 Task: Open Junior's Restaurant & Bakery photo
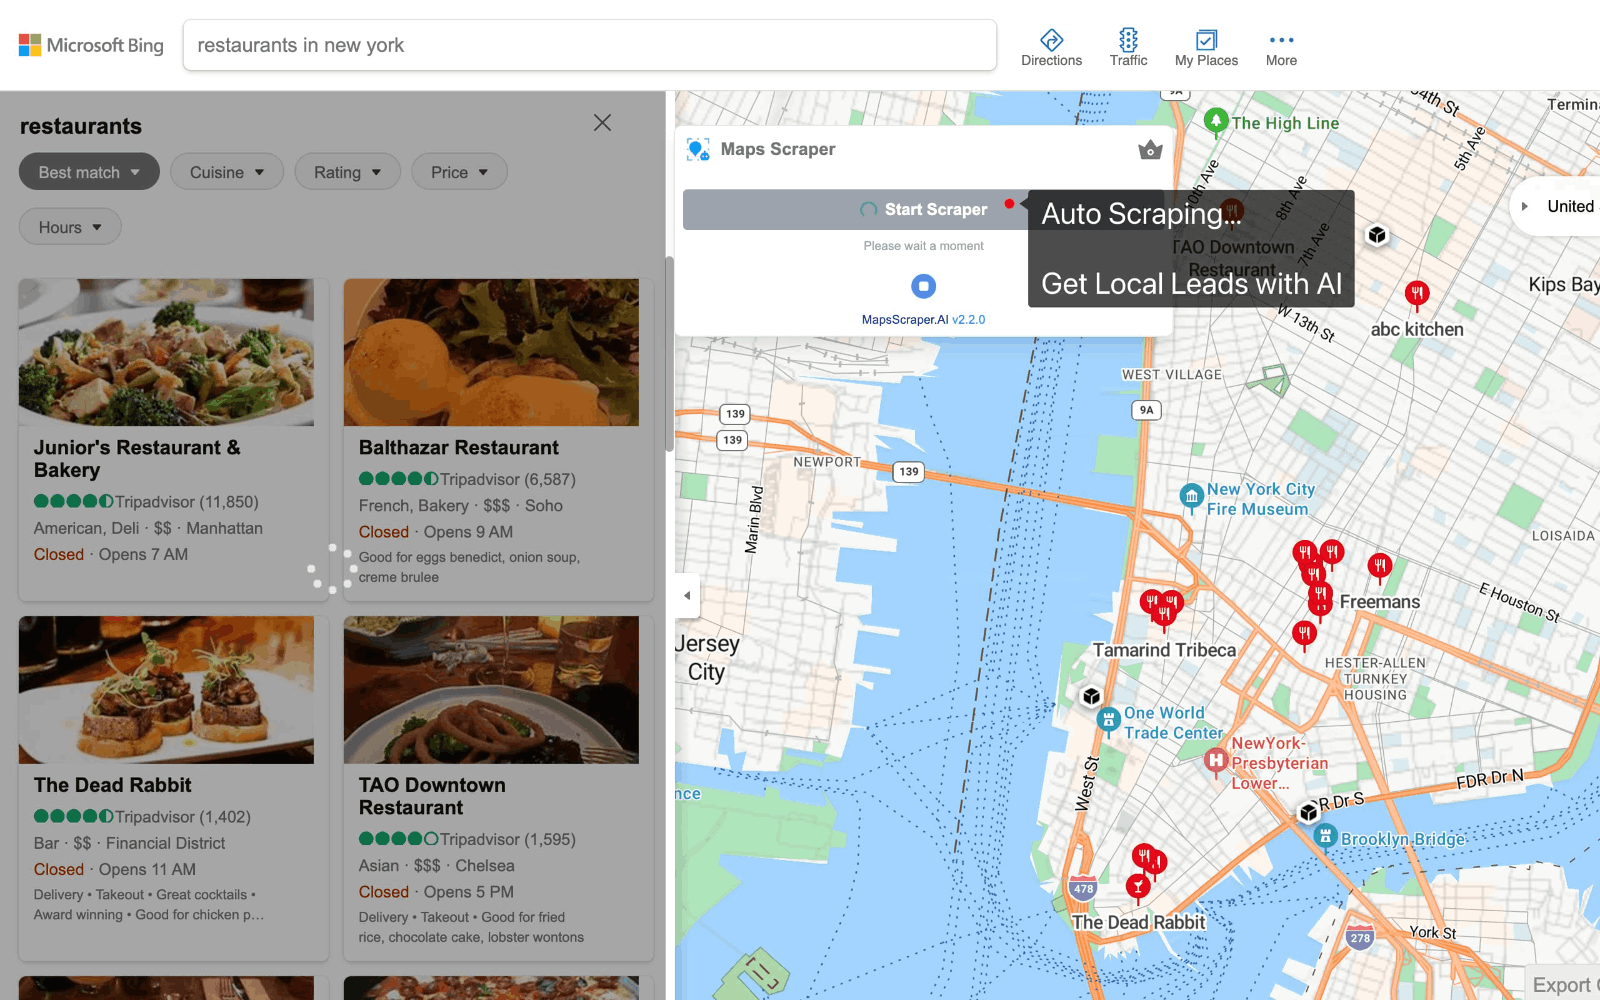click(166, 352)
